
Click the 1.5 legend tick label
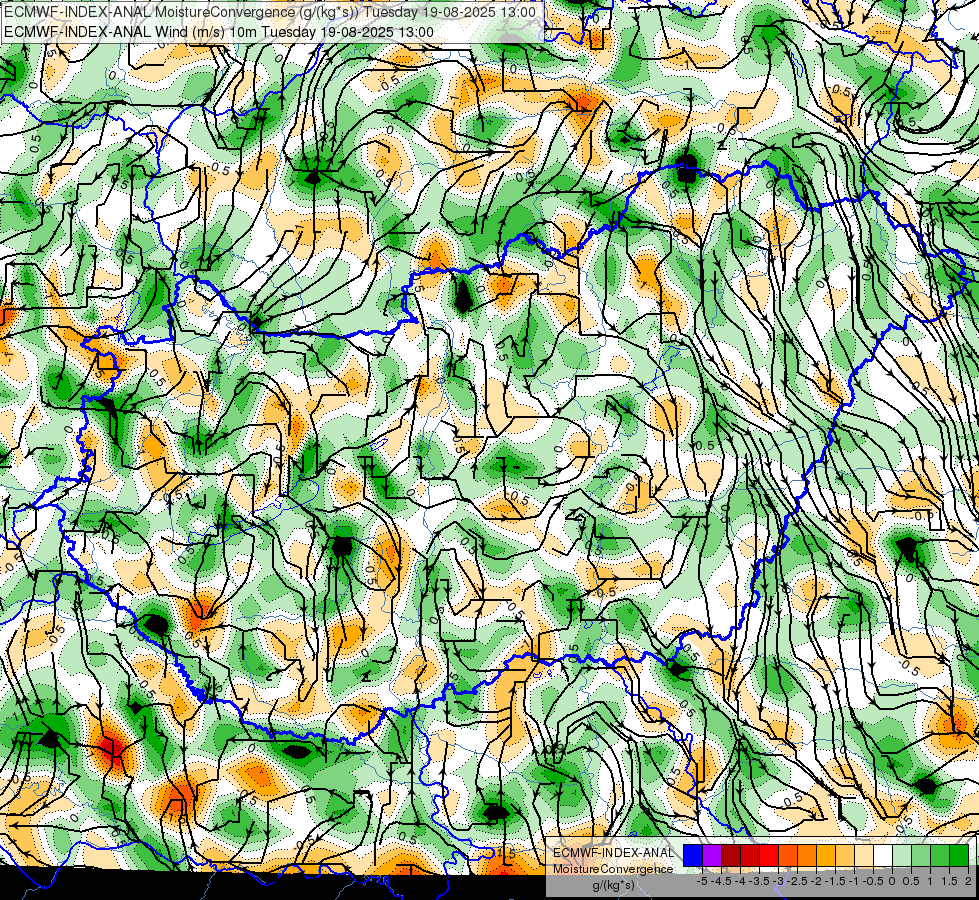949,881
